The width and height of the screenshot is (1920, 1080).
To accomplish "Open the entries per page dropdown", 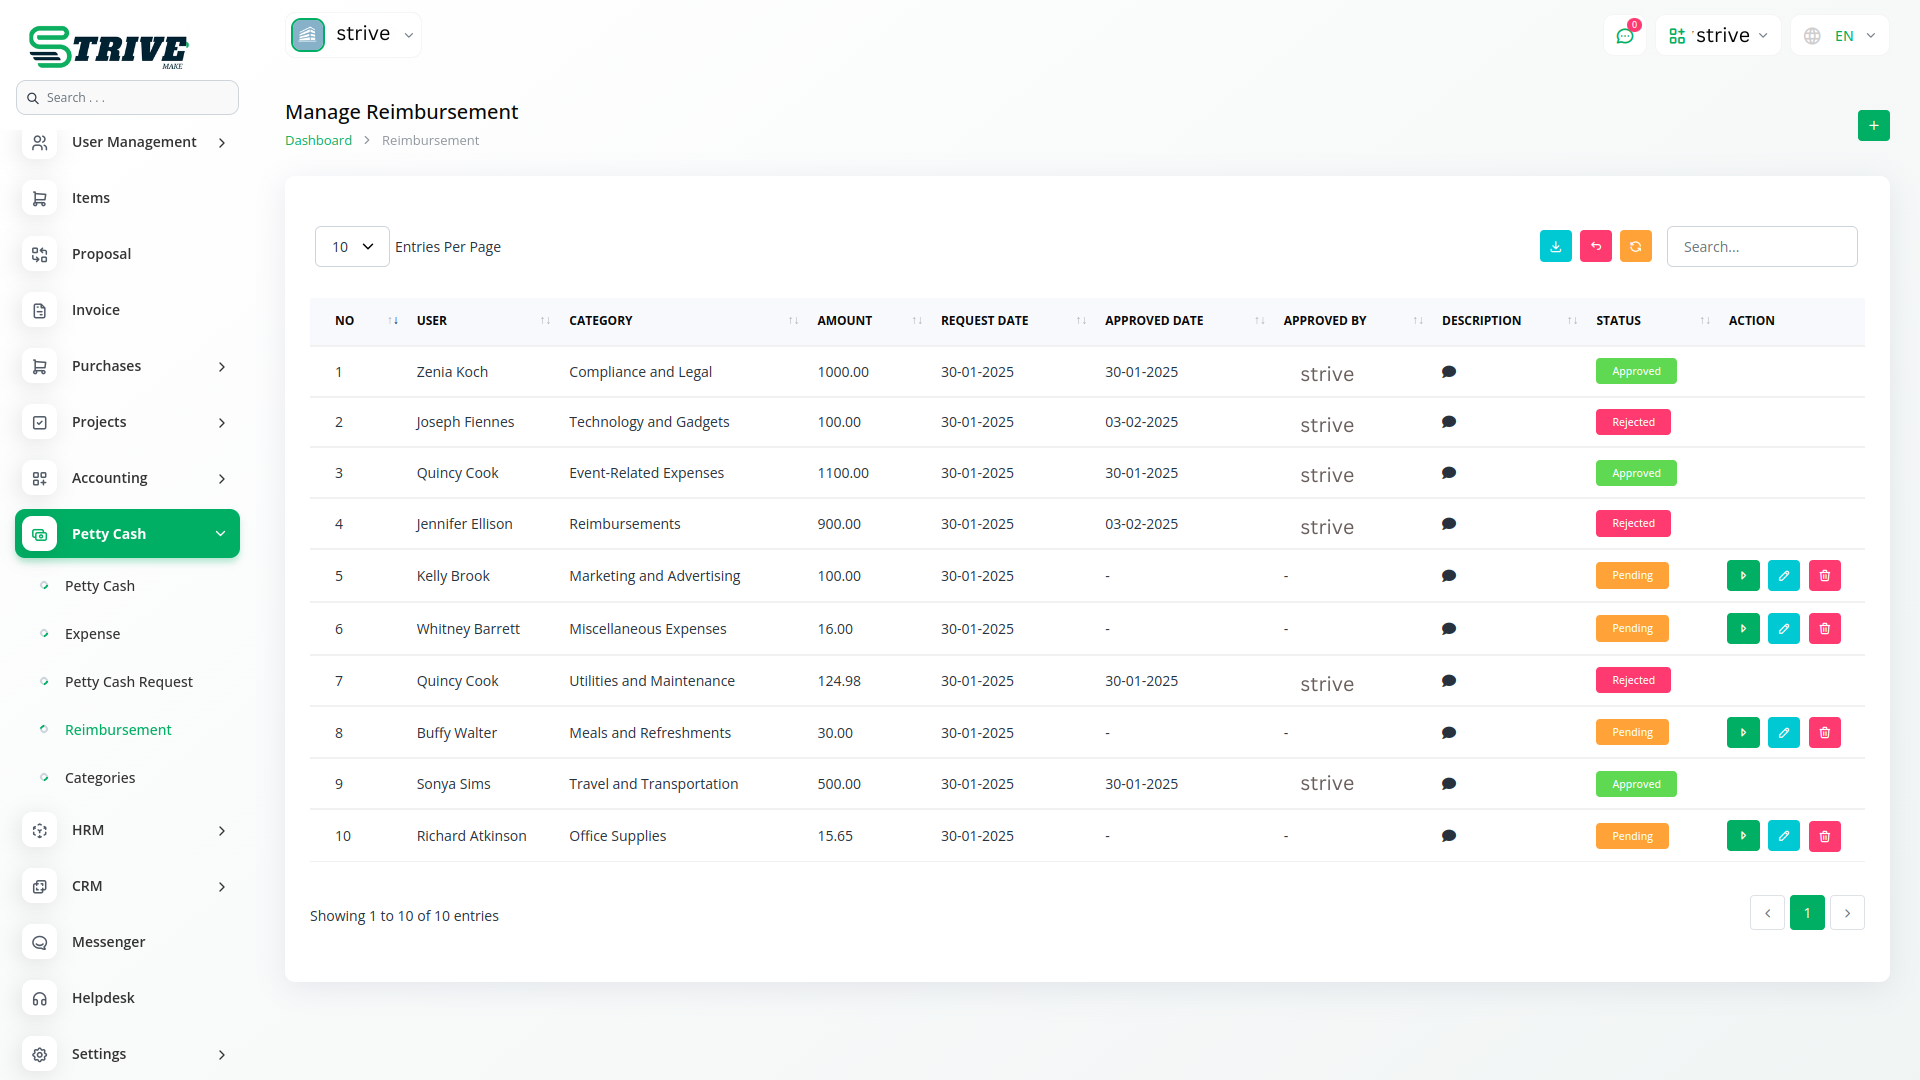I will (x=352, y=247).
